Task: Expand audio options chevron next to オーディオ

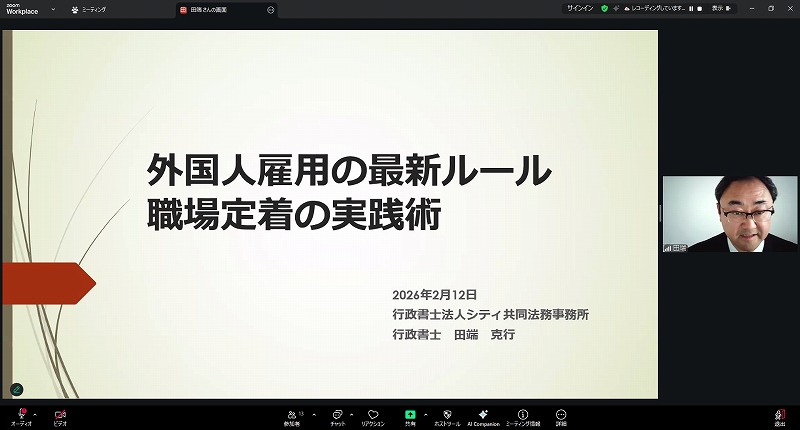Action: 35,413
